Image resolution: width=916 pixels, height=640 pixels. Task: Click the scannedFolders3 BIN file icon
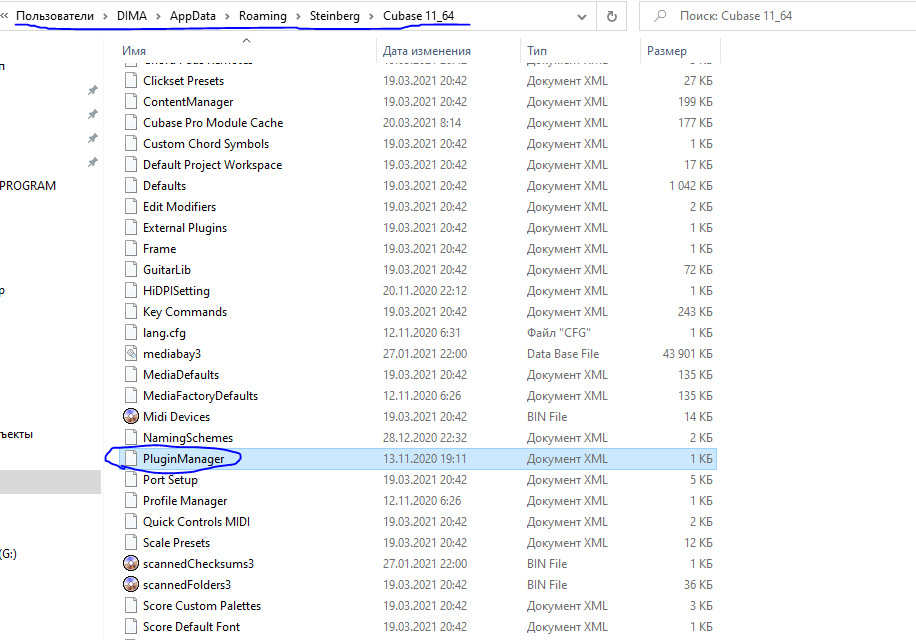[x=131, y=585]
